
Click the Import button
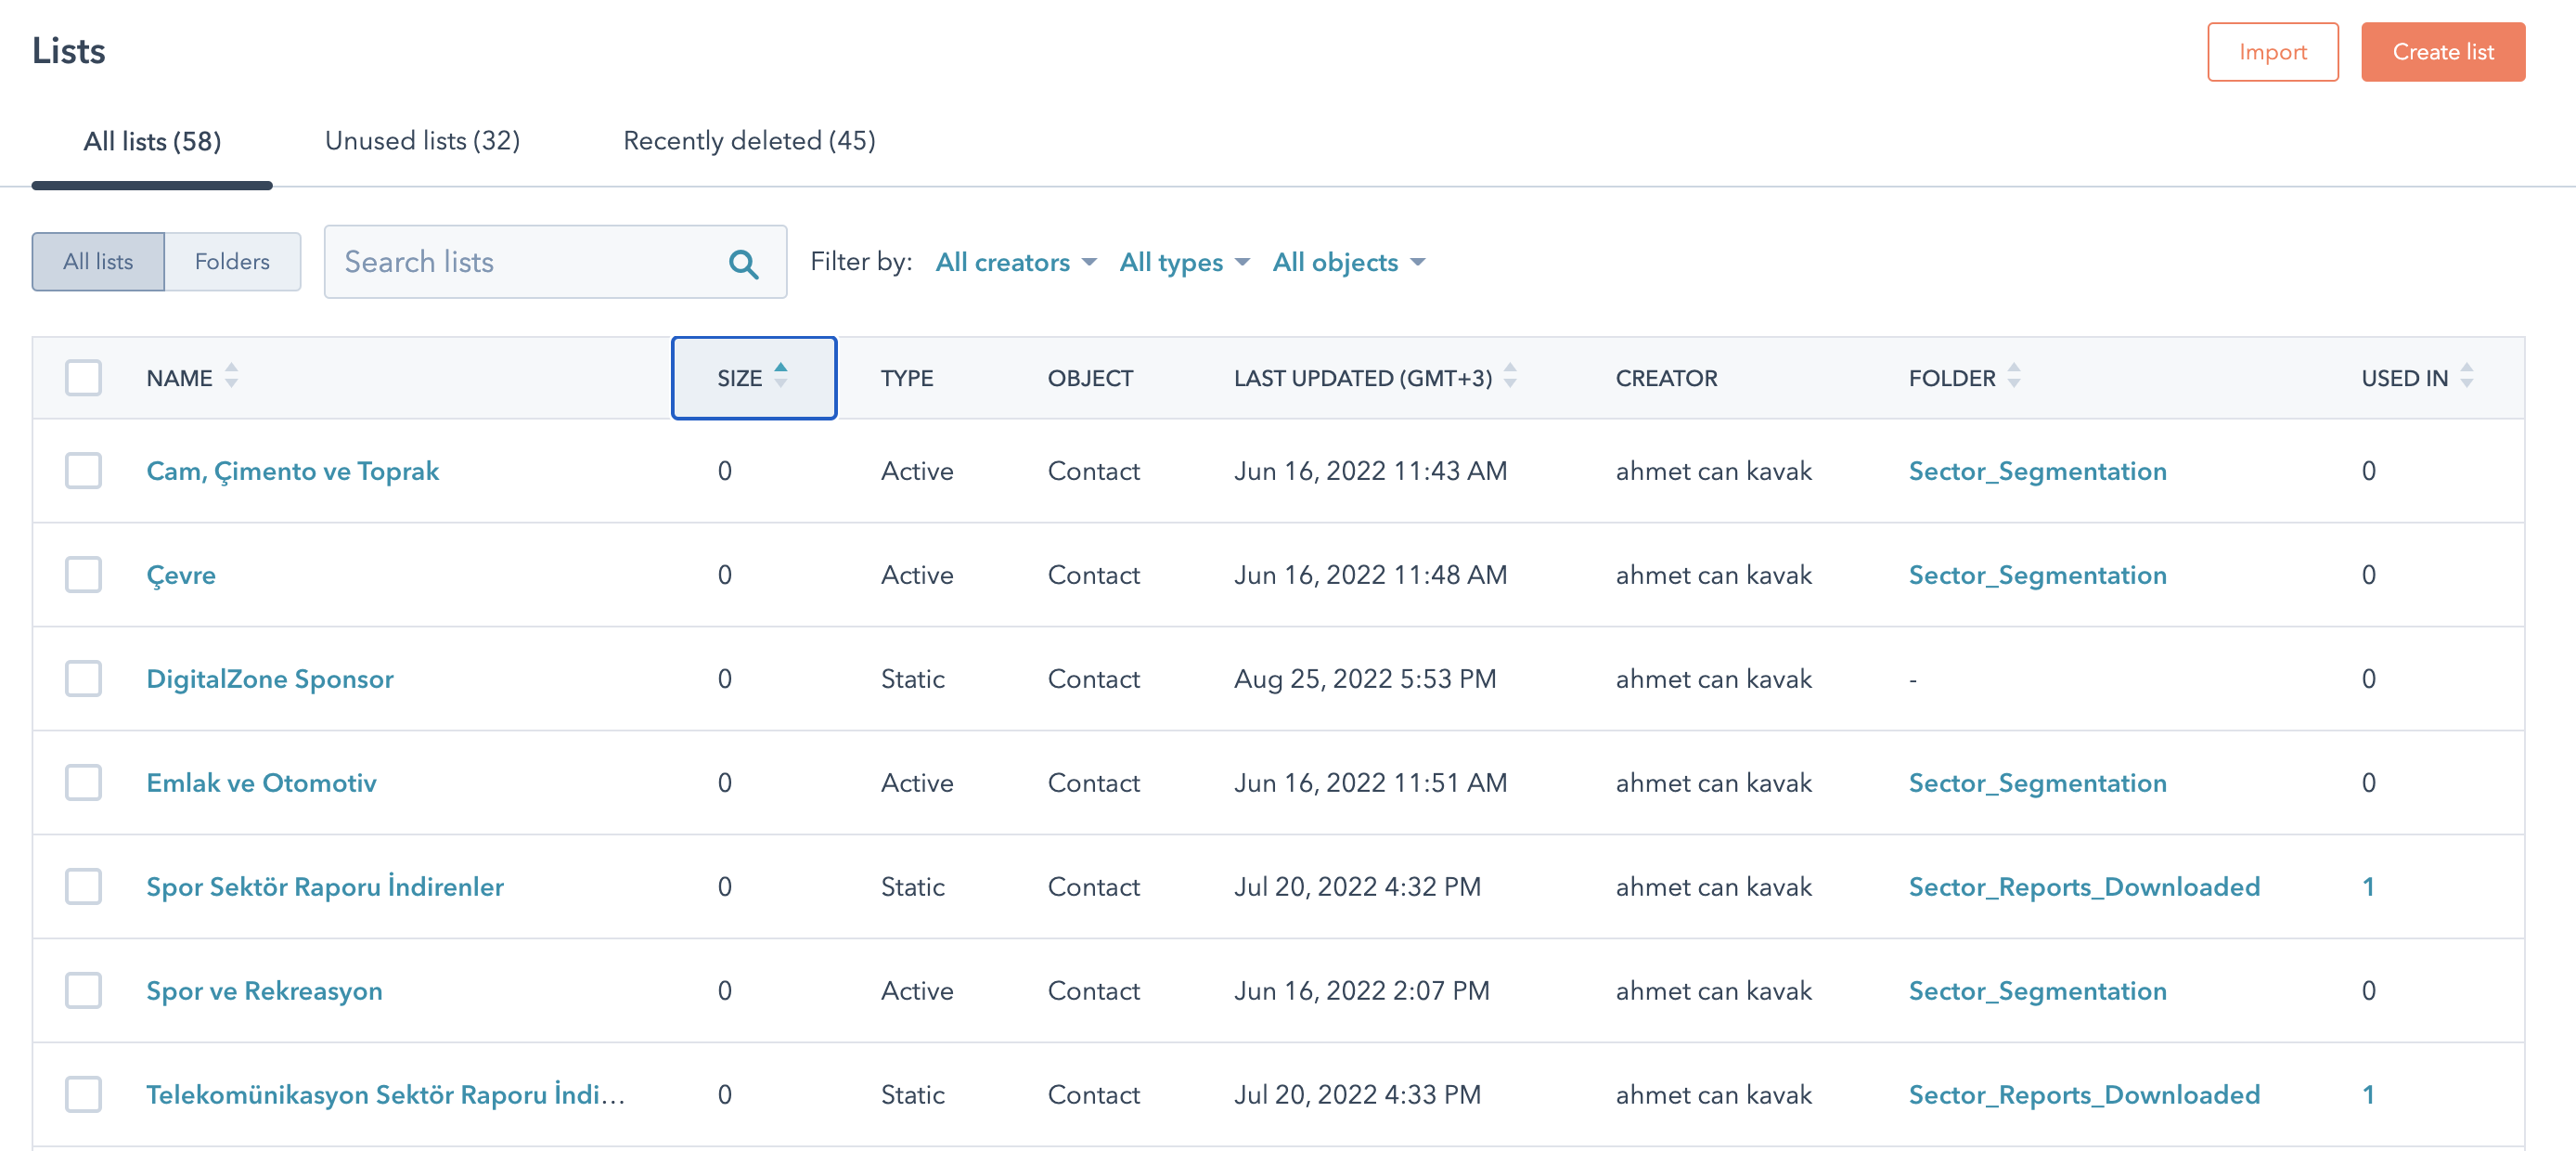(2272, 52)
